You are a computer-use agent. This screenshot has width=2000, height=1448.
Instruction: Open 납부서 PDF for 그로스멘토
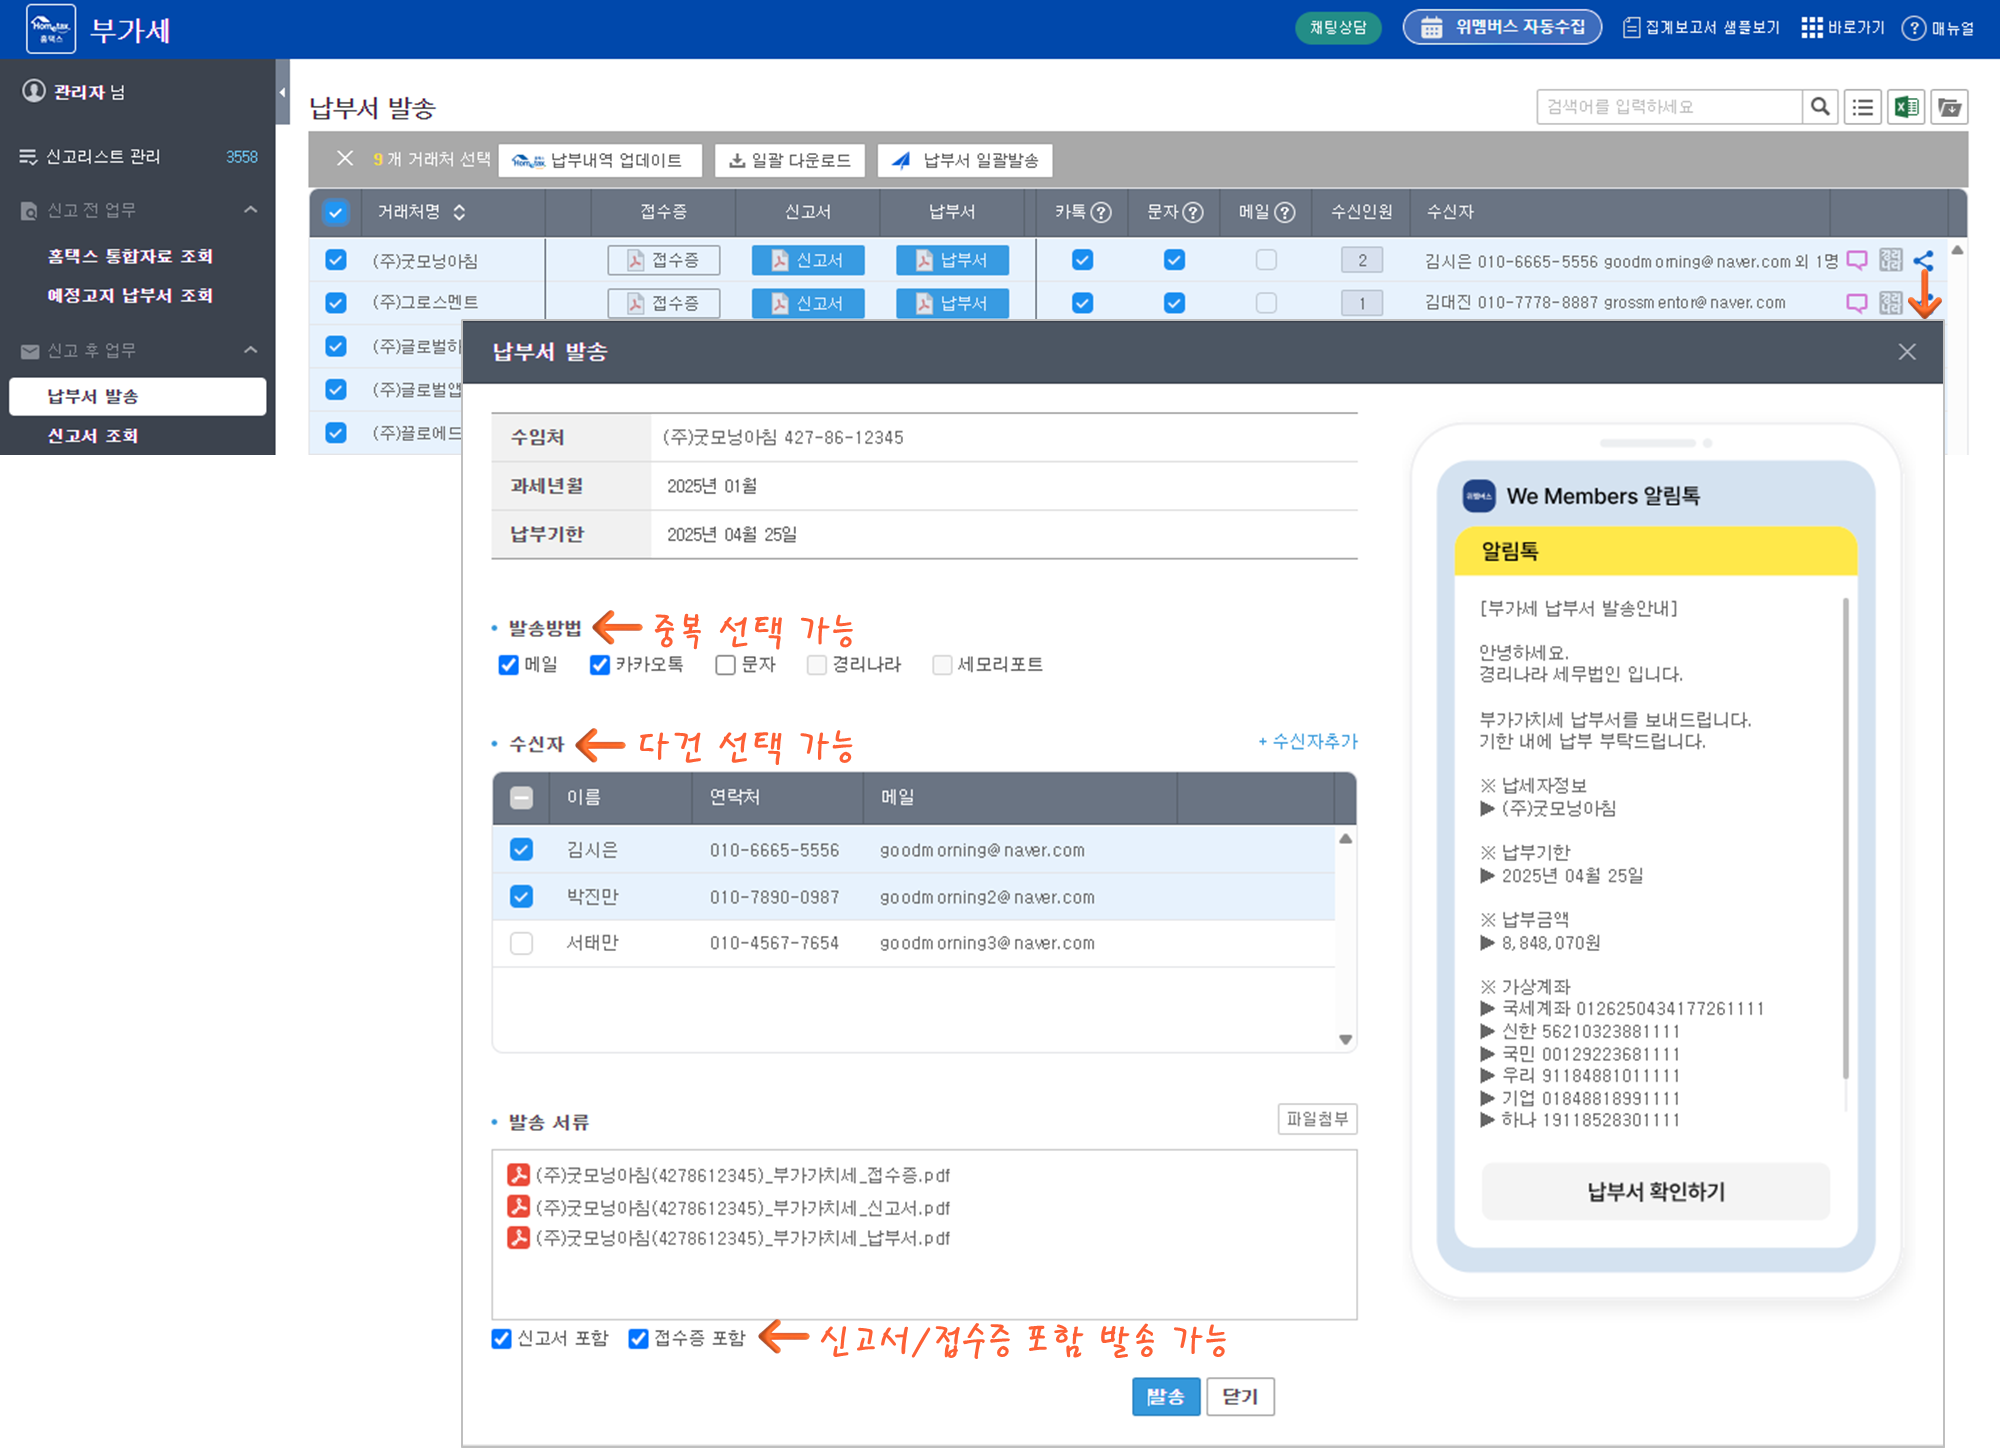point(952,303)
